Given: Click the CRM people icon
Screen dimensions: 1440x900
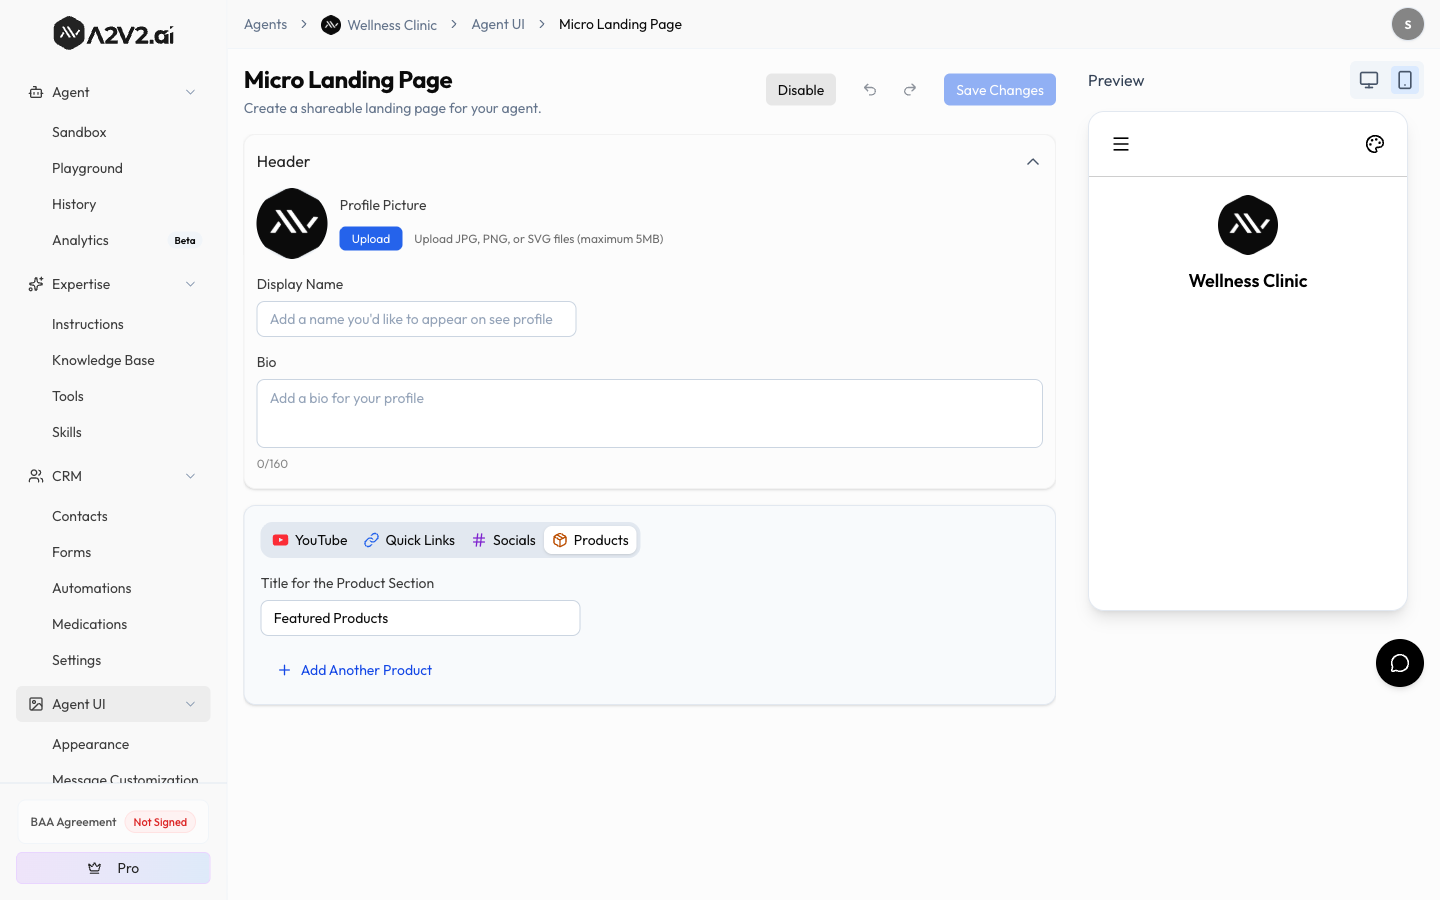Looking at the screenshot, I should tap(36, 476).
